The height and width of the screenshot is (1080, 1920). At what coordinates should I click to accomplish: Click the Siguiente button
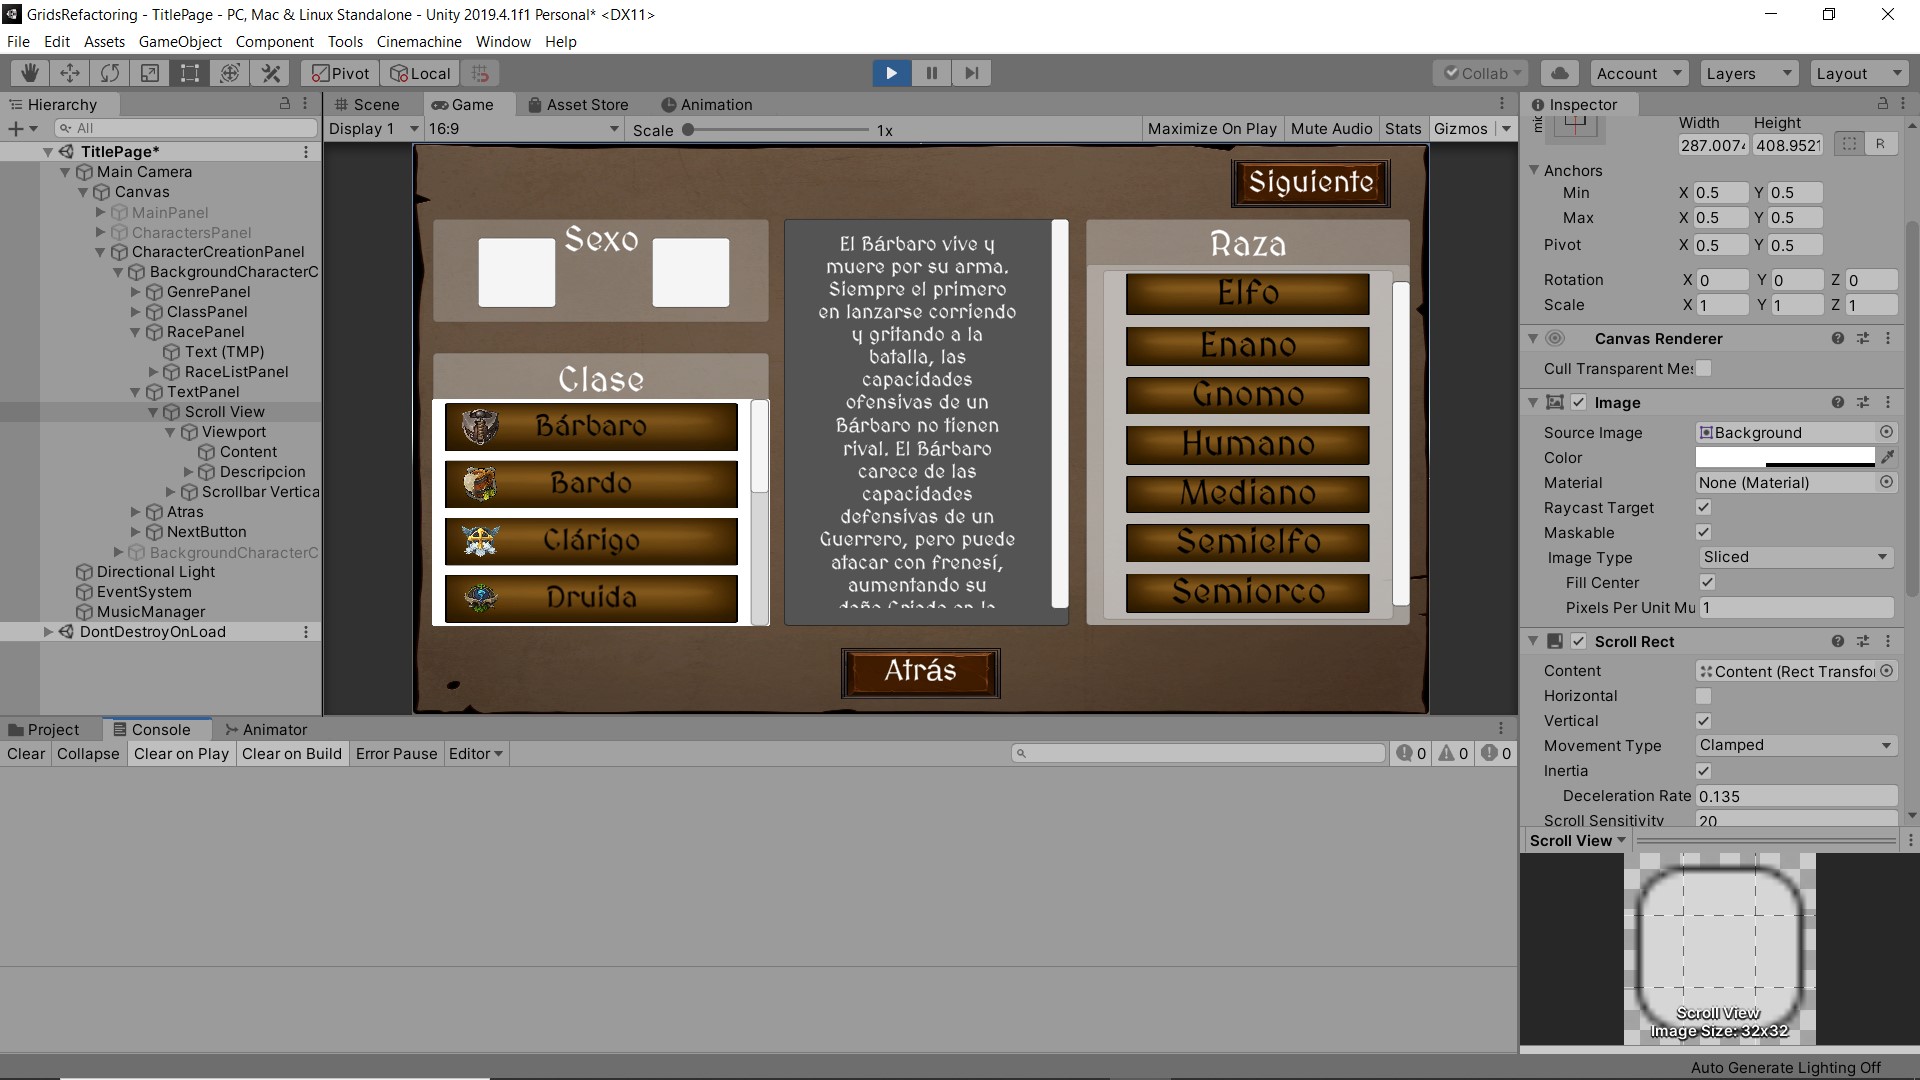1310,182
